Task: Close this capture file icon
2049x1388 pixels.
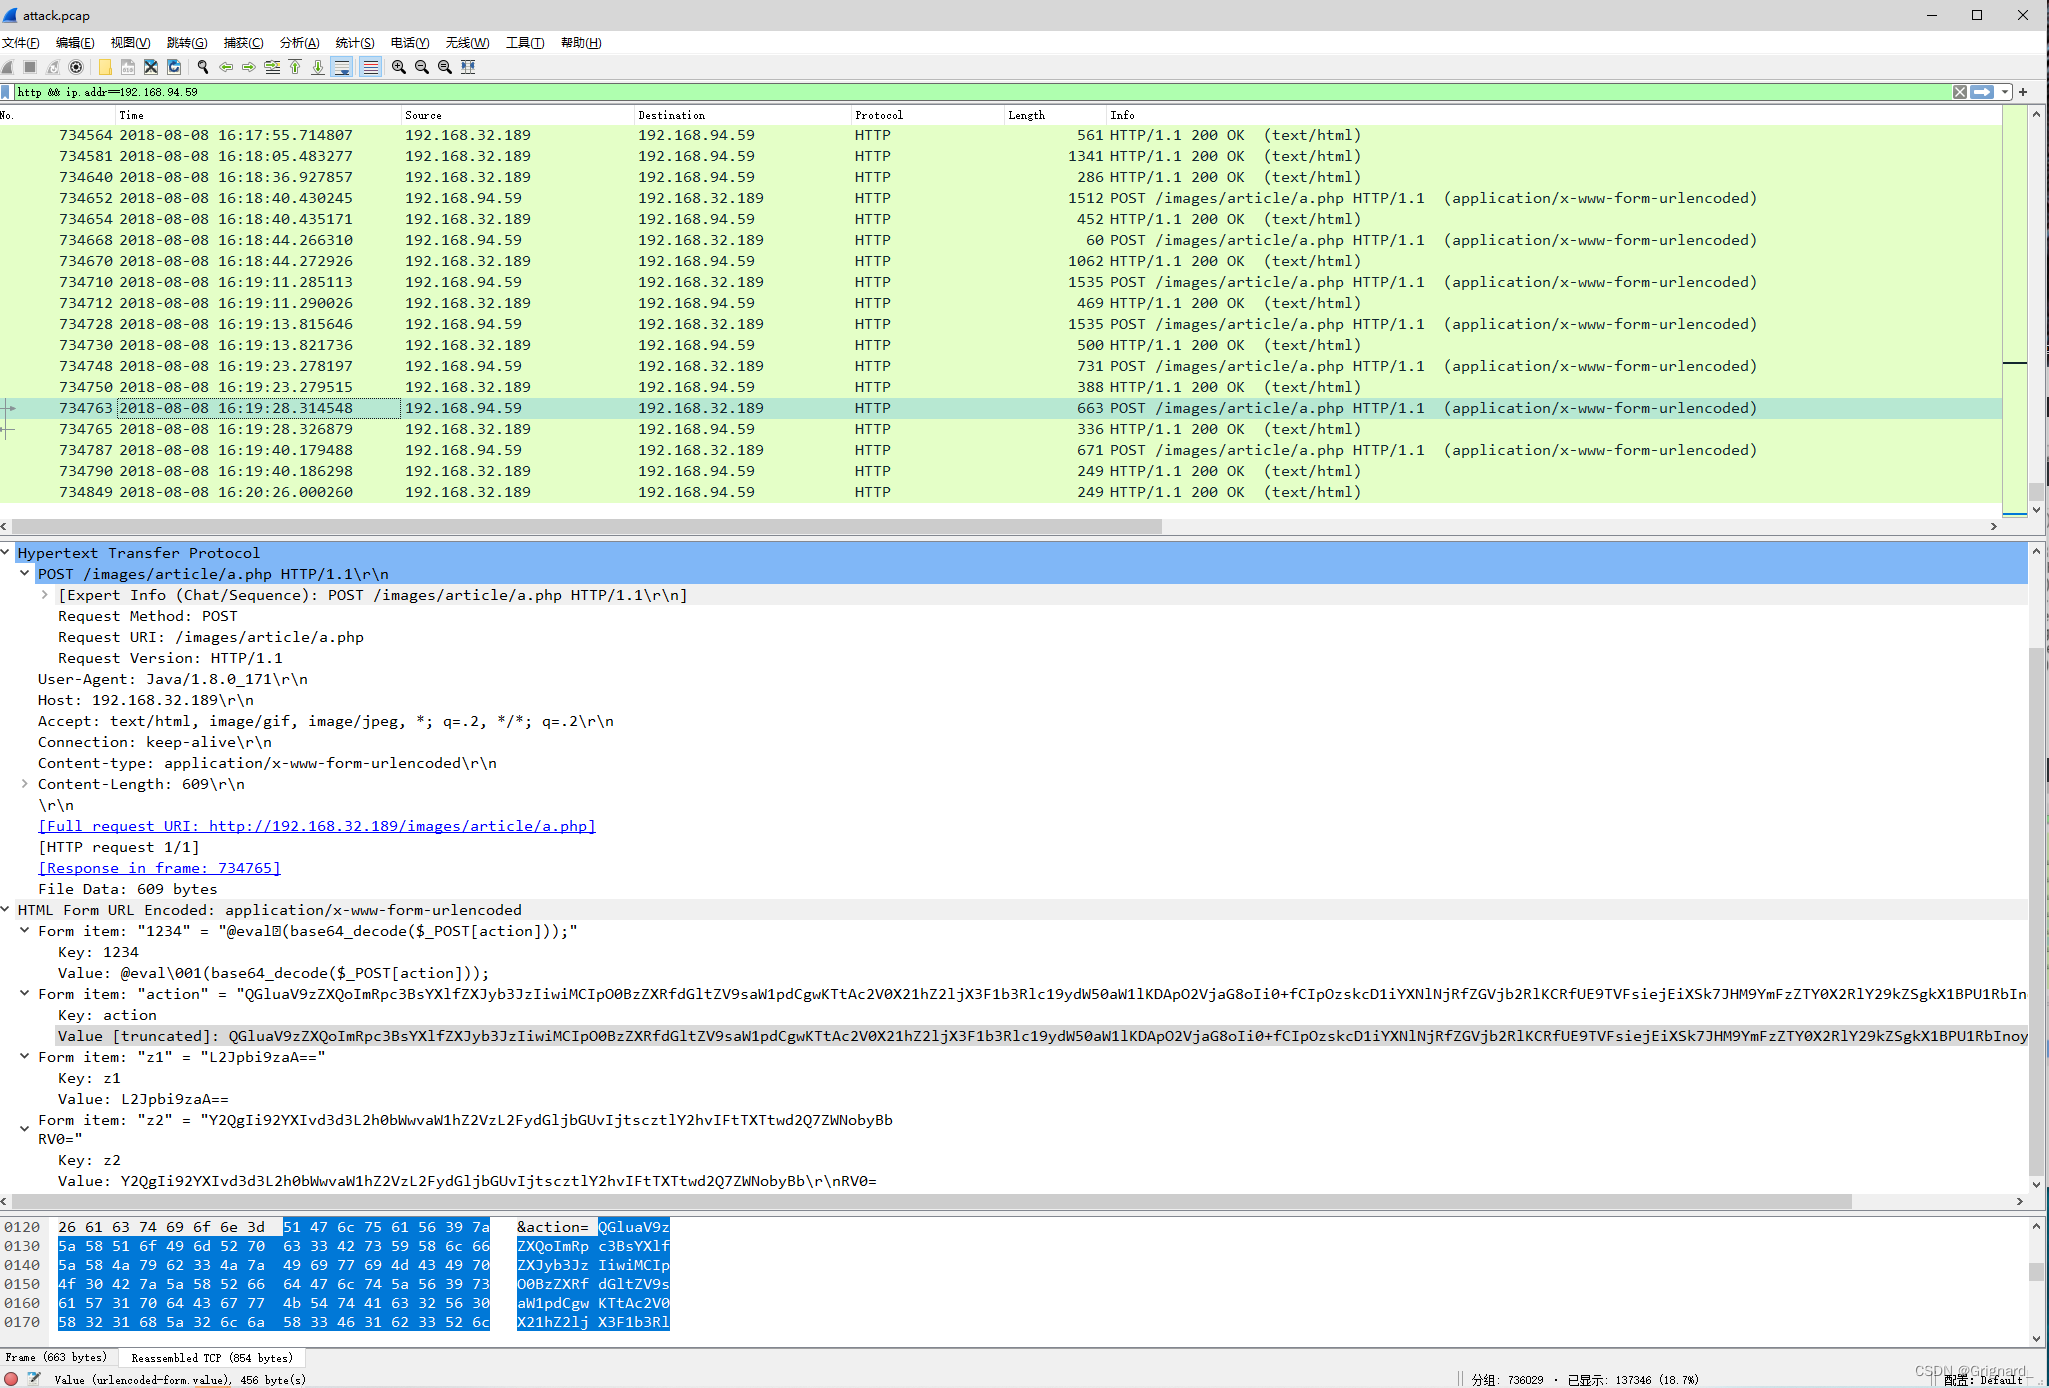Action: pyautogui.click(x=151, y=67)
